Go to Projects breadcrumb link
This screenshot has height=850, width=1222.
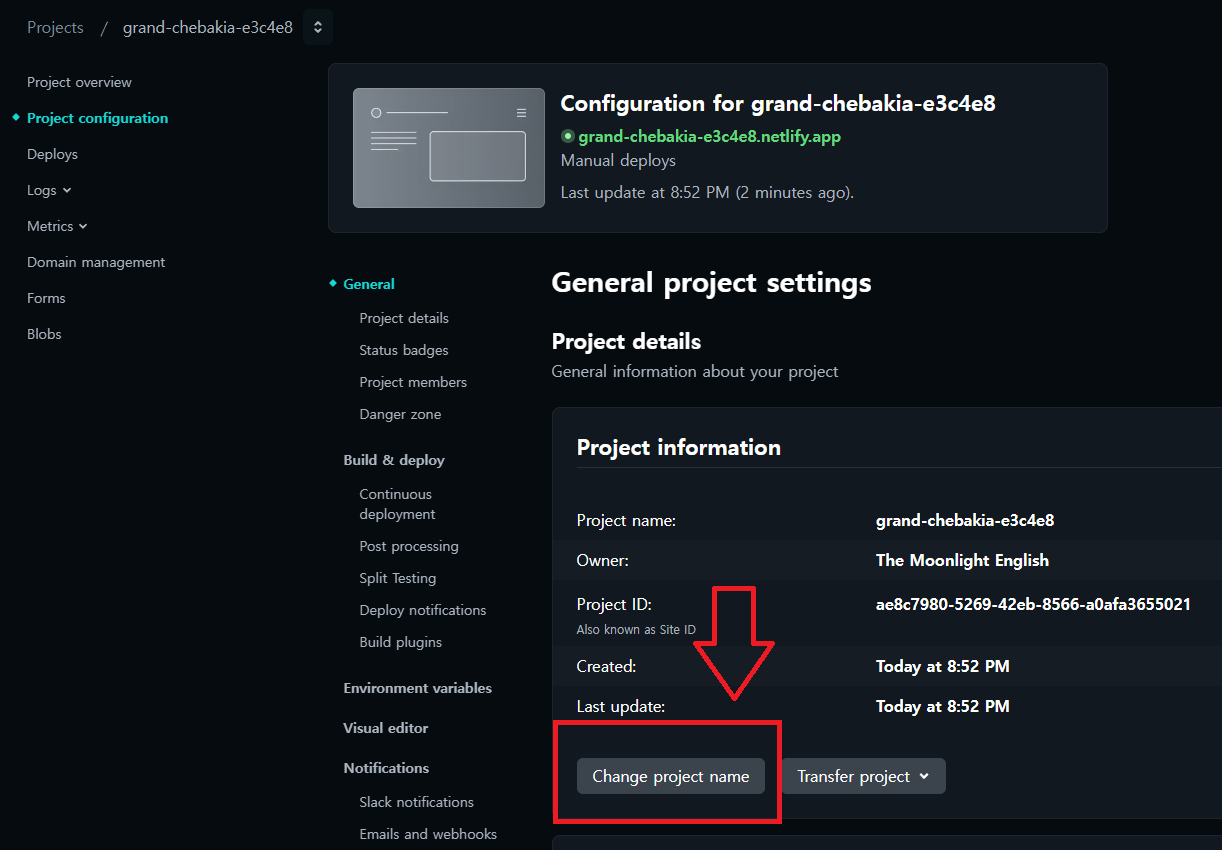pyautogui.click(x=55, y=28)
